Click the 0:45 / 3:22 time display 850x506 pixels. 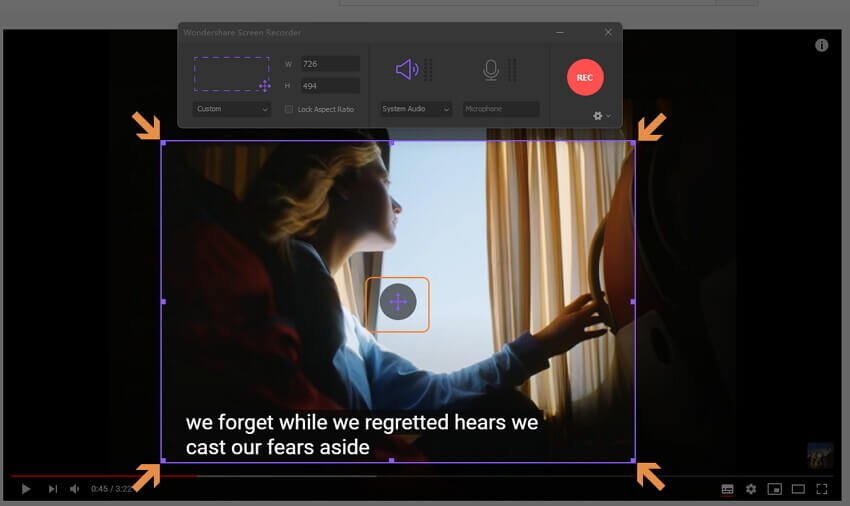111,489
